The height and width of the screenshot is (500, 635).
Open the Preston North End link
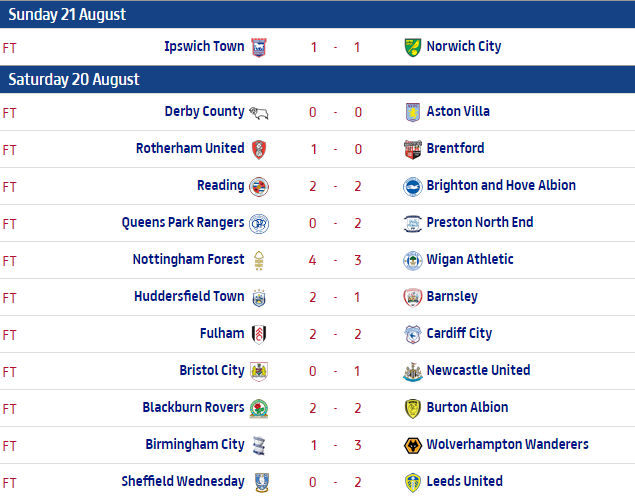click(x=480, y=223)
